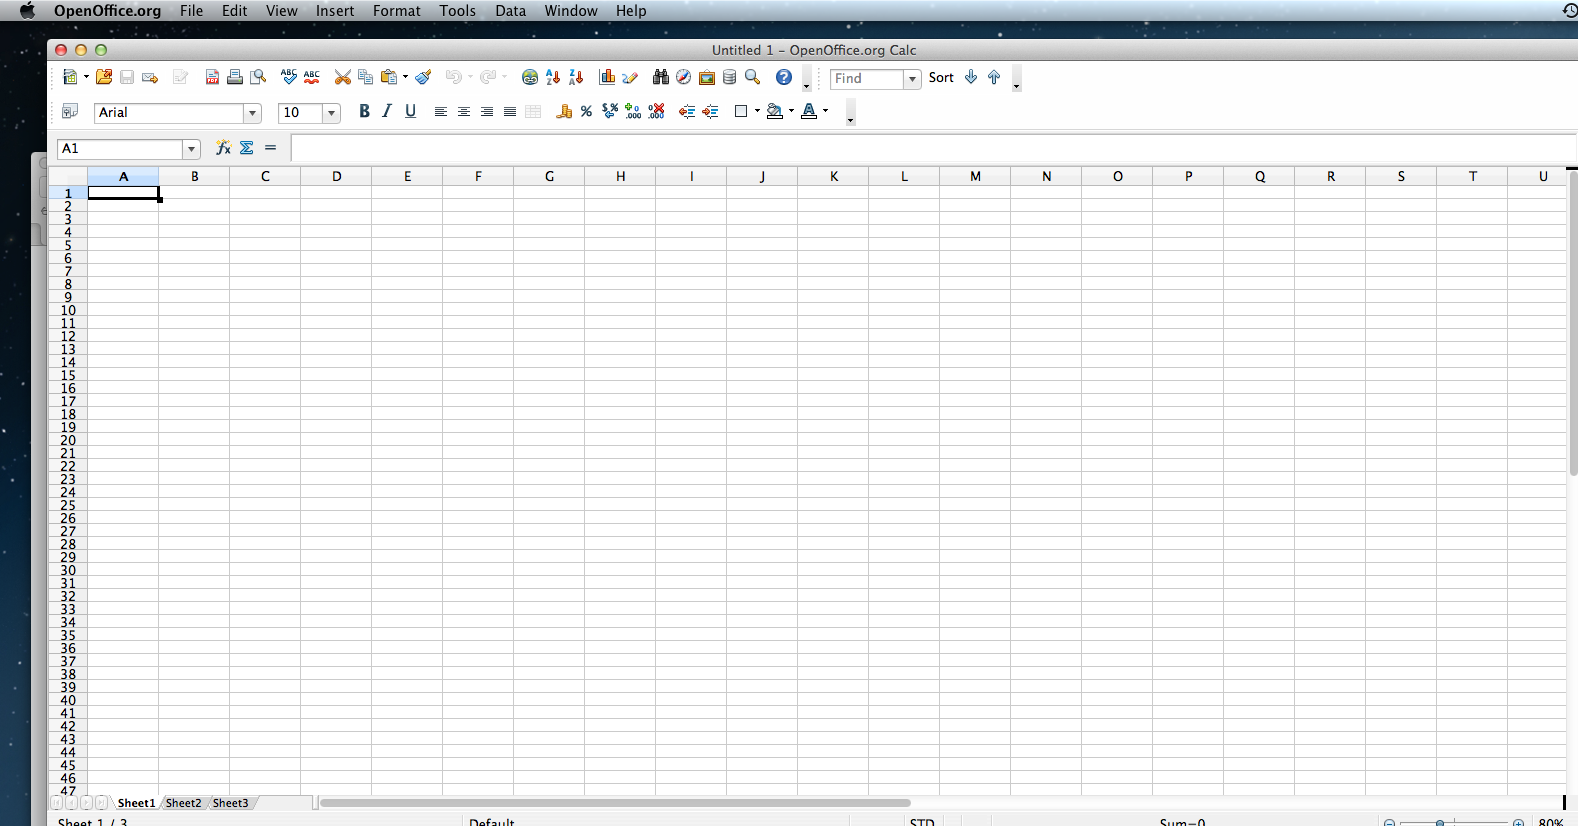
Task: Open the Function Wizard
Action: pos(223,148)
